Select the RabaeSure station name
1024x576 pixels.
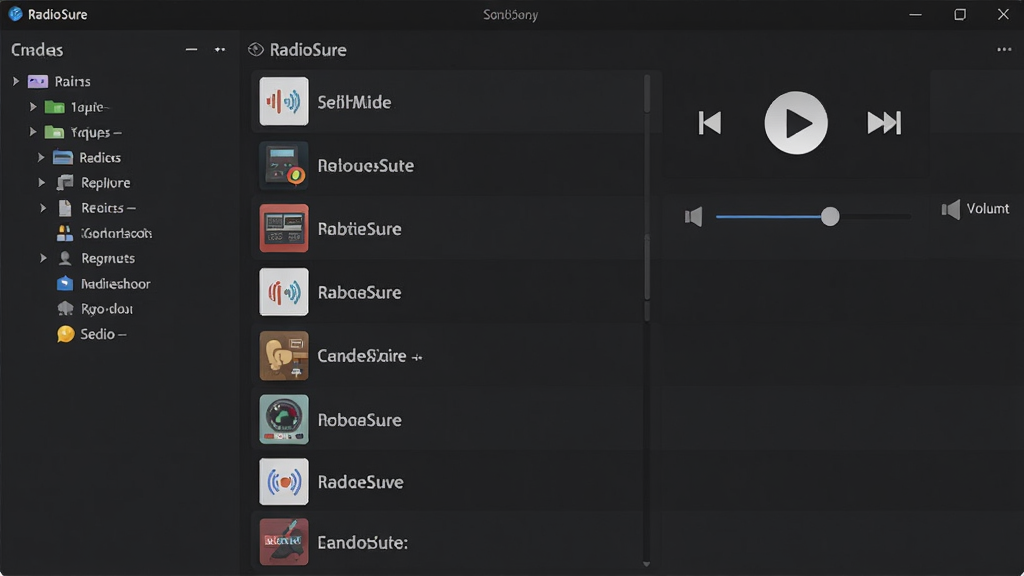pos(359,293)
